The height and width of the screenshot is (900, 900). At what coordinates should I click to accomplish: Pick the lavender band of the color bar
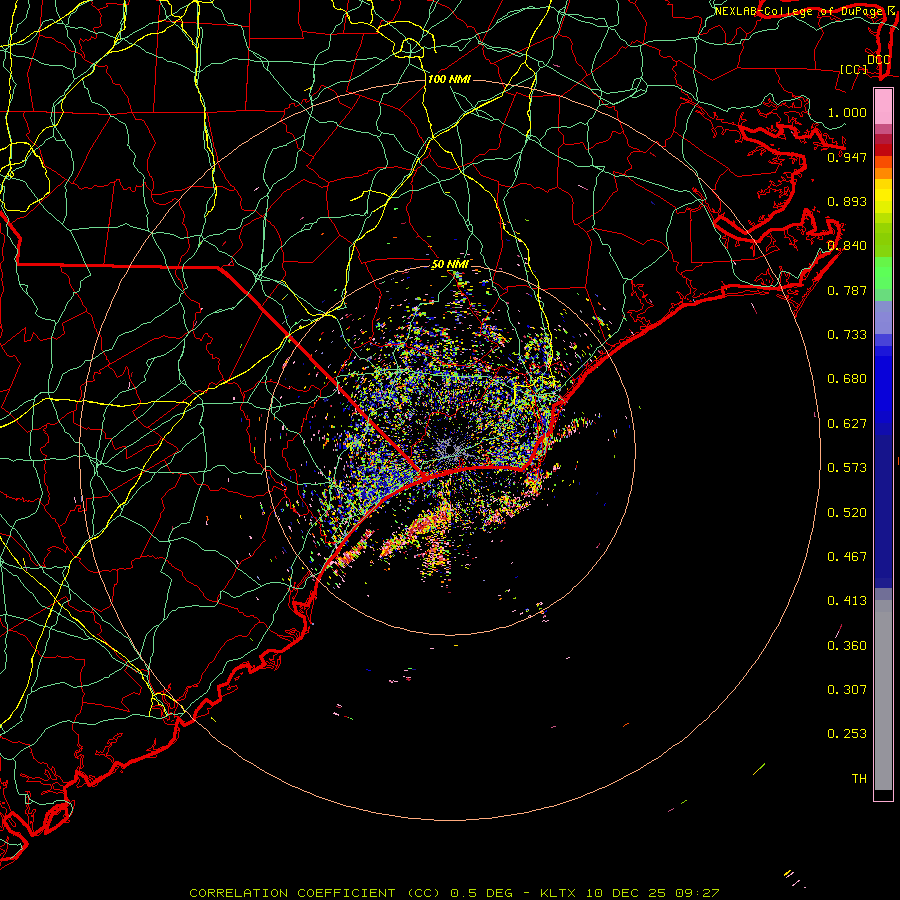[x=883, y=317]
